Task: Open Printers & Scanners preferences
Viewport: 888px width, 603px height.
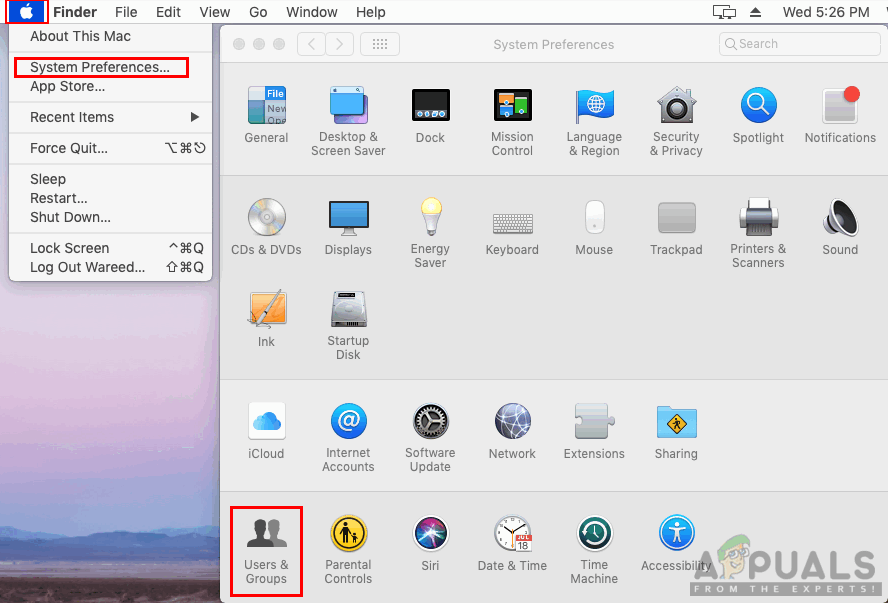Action: coord(758,233)
